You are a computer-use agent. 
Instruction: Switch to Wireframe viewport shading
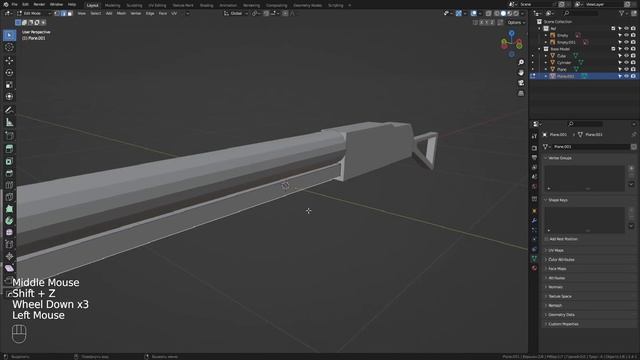[497, 13]
